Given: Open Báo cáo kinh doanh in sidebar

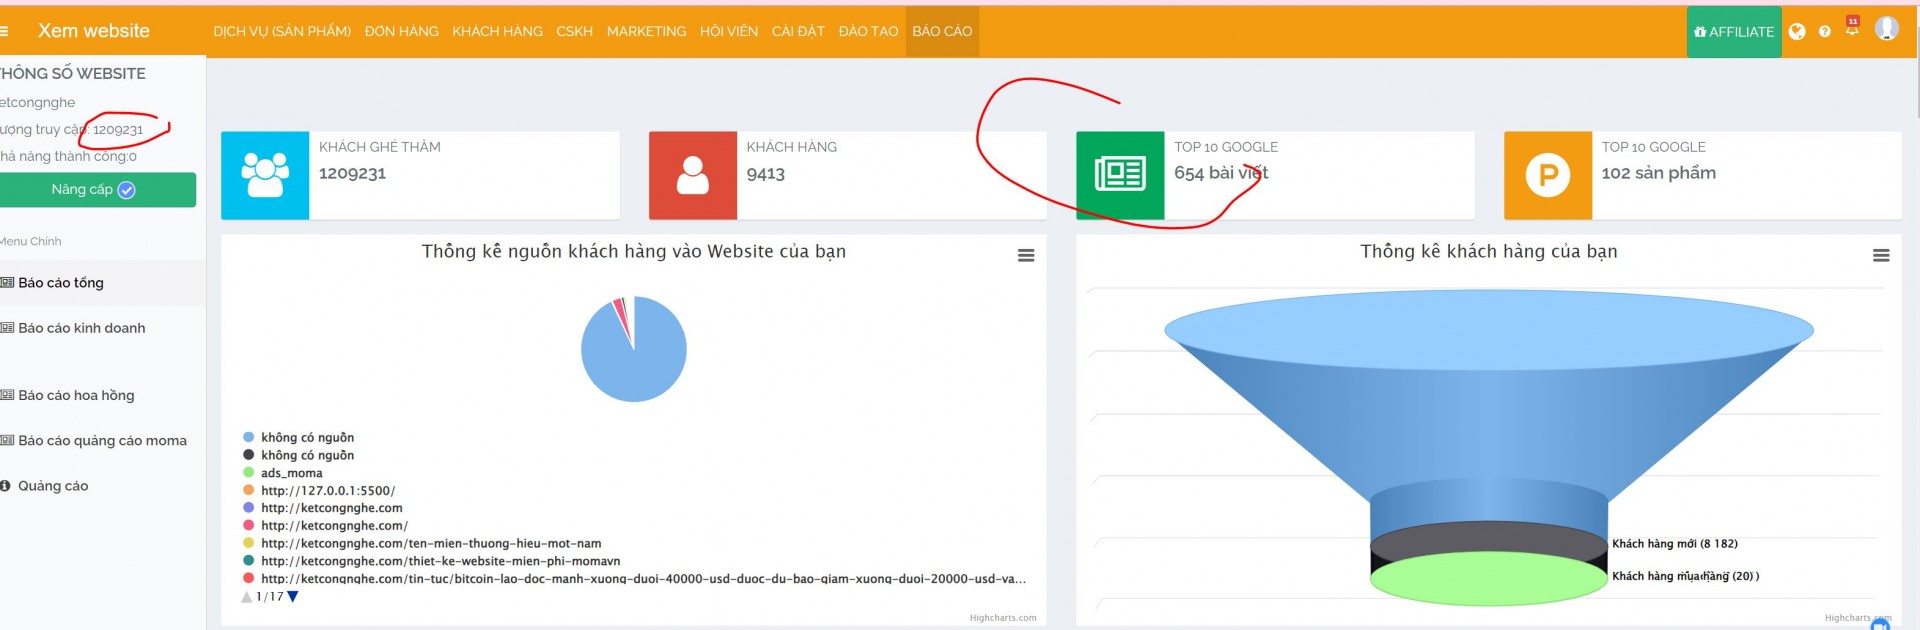Looking at the screenshot, I should pyautogui.click(x=82, y=328).
